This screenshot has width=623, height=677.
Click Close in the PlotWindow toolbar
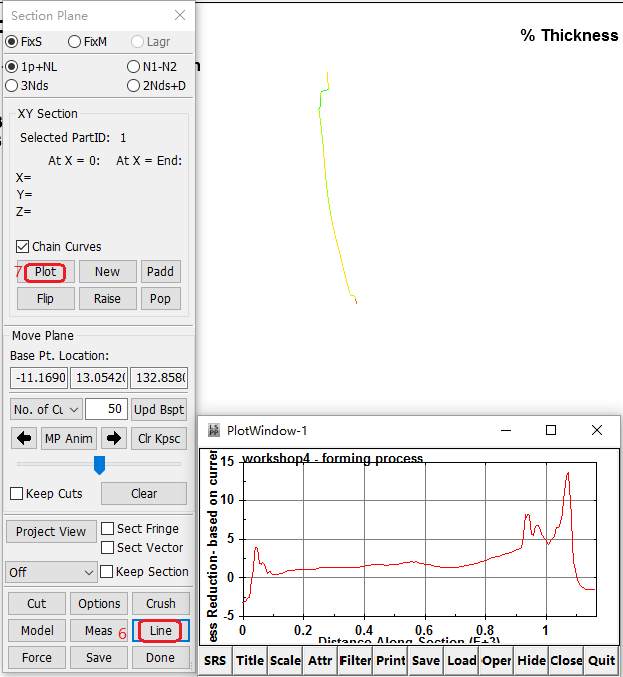point(566,661)
